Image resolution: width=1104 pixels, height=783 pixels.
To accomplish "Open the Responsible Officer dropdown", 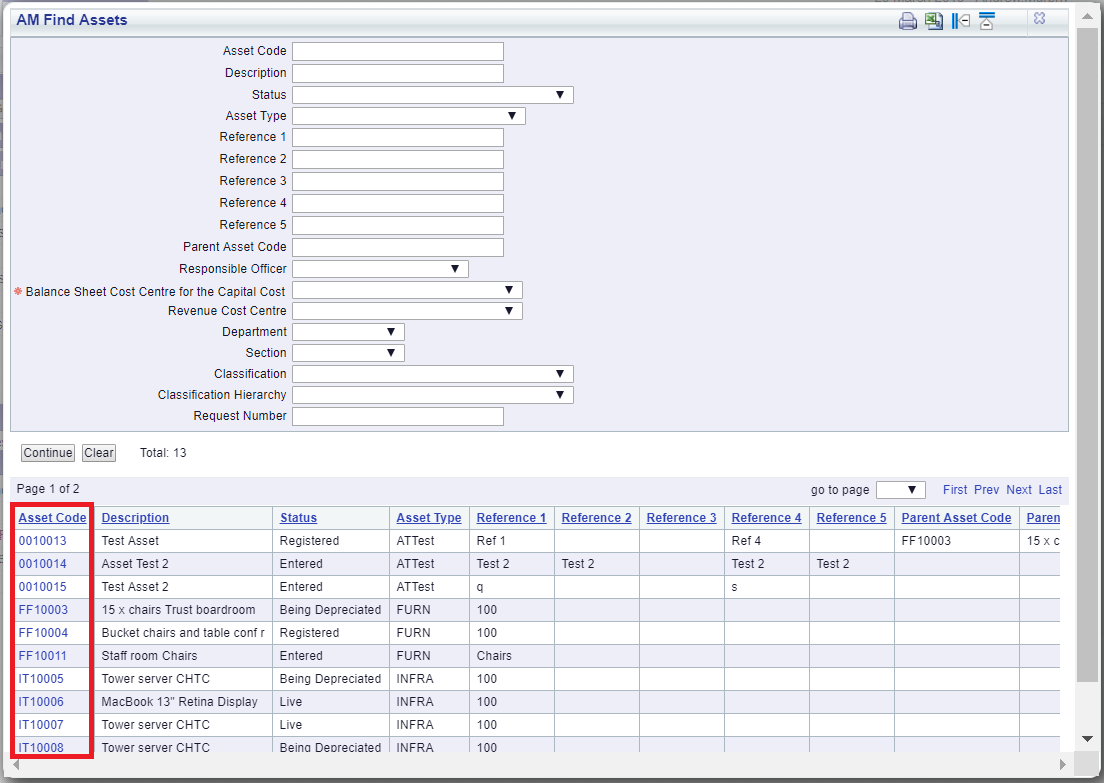I will tap(380, 269).
